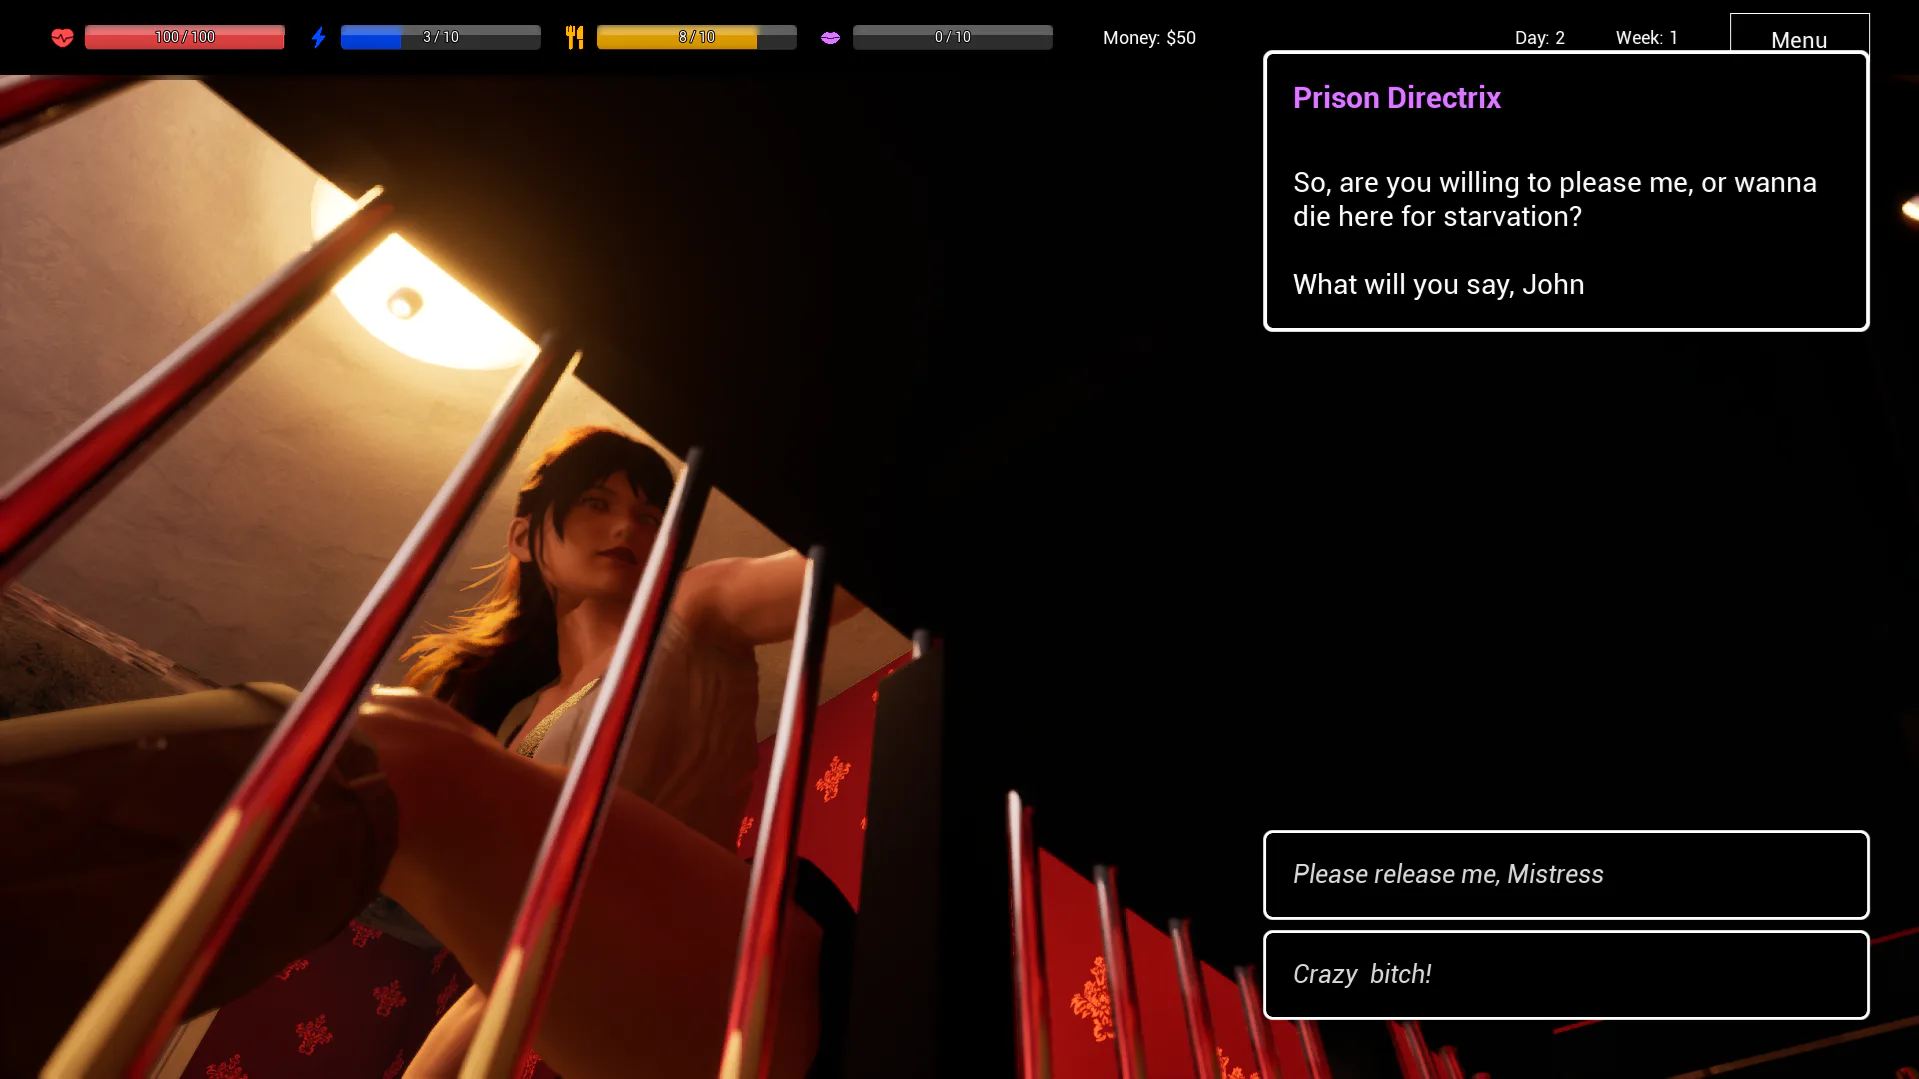1919x1079 pixels.
Task: Choose 'Please release me, Mistress' reply
Action: pos(1566,874)
